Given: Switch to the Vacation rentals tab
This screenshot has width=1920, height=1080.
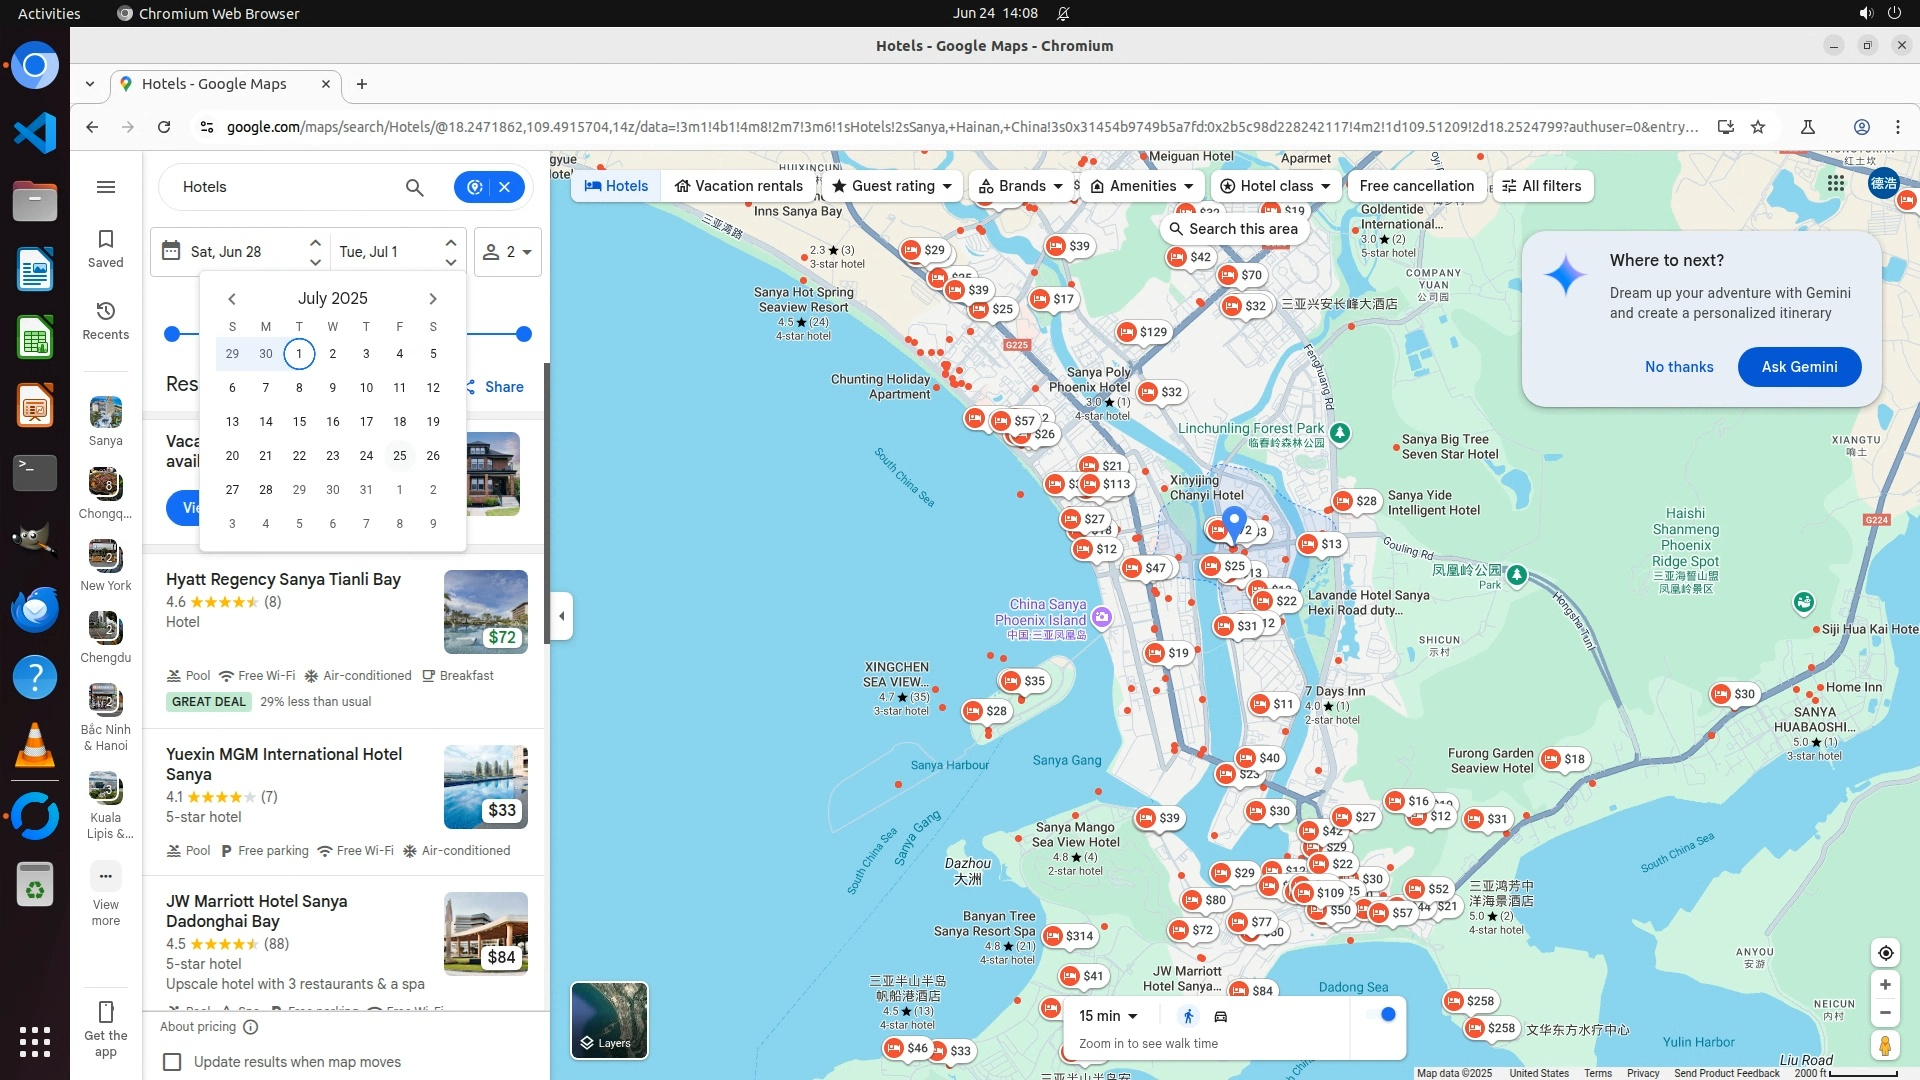Looking at the screenshot, I should (x=738, y=186).
